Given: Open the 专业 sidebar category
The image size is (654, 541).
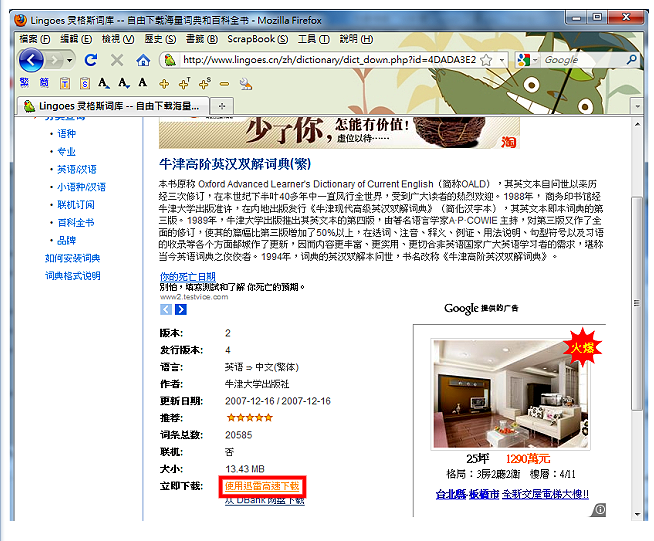Looking at the screenshot, I should coord(66,151).
